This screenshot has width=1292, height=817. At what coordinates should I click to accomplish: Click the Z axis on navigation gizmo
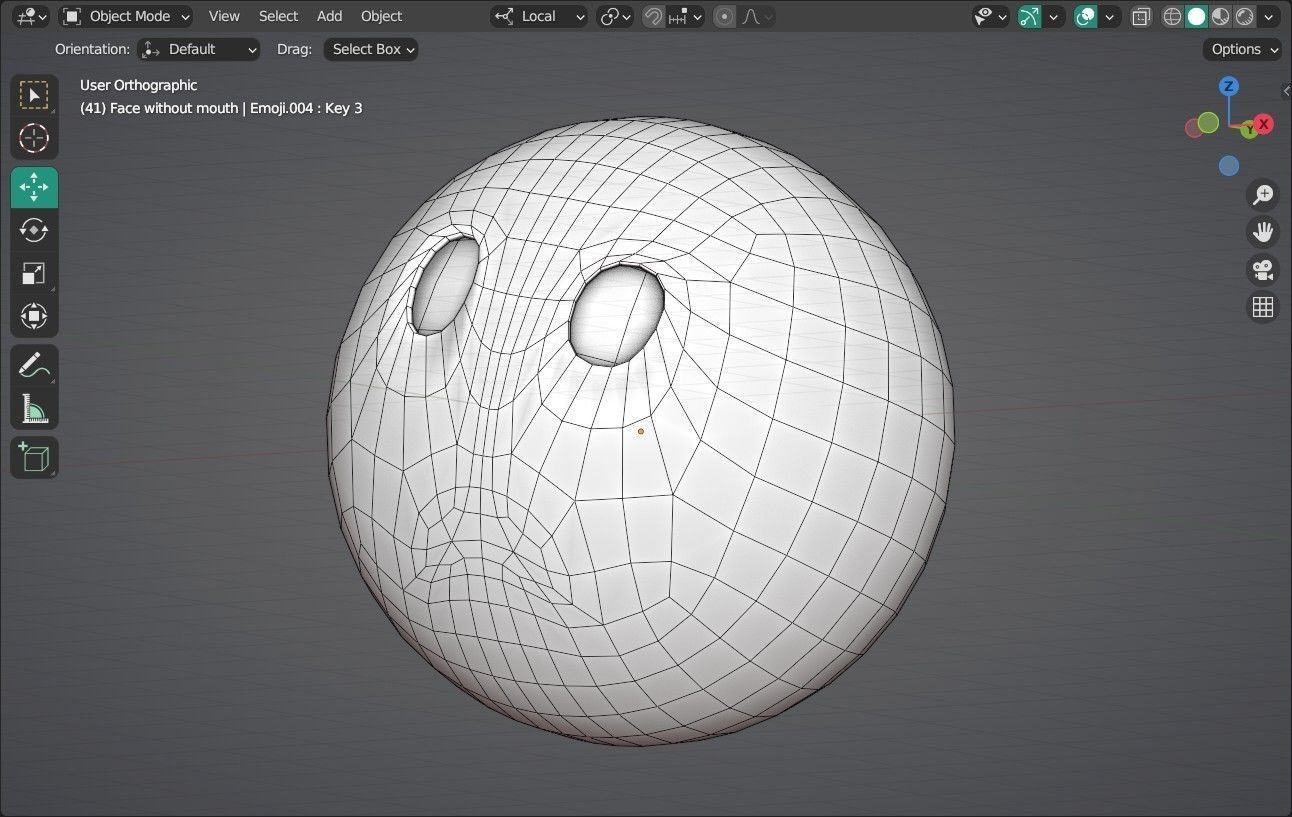(1229, 87)
